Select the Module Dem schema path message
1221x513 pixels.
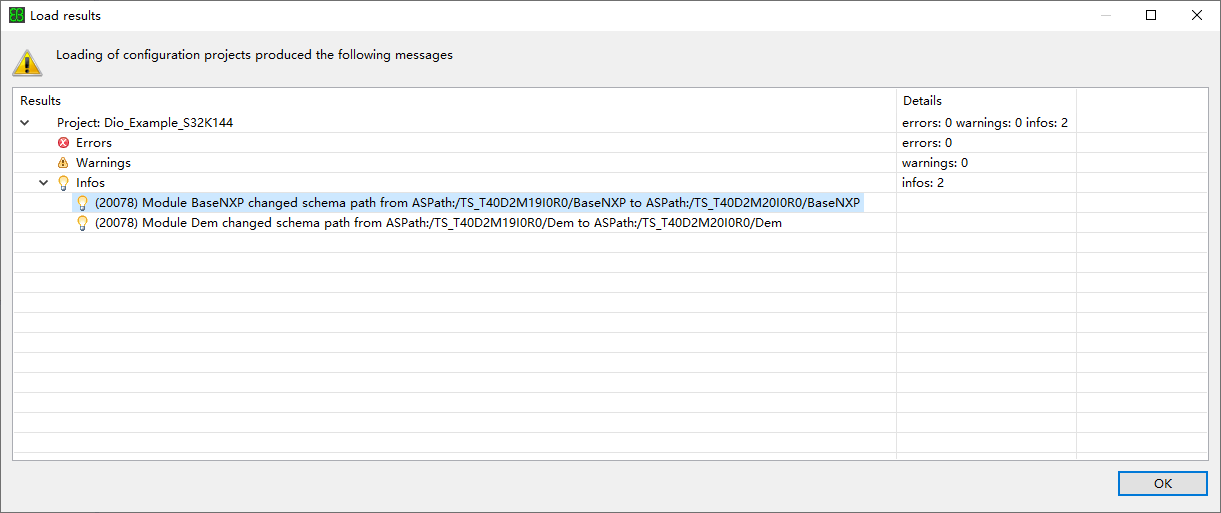pos(438,223)
